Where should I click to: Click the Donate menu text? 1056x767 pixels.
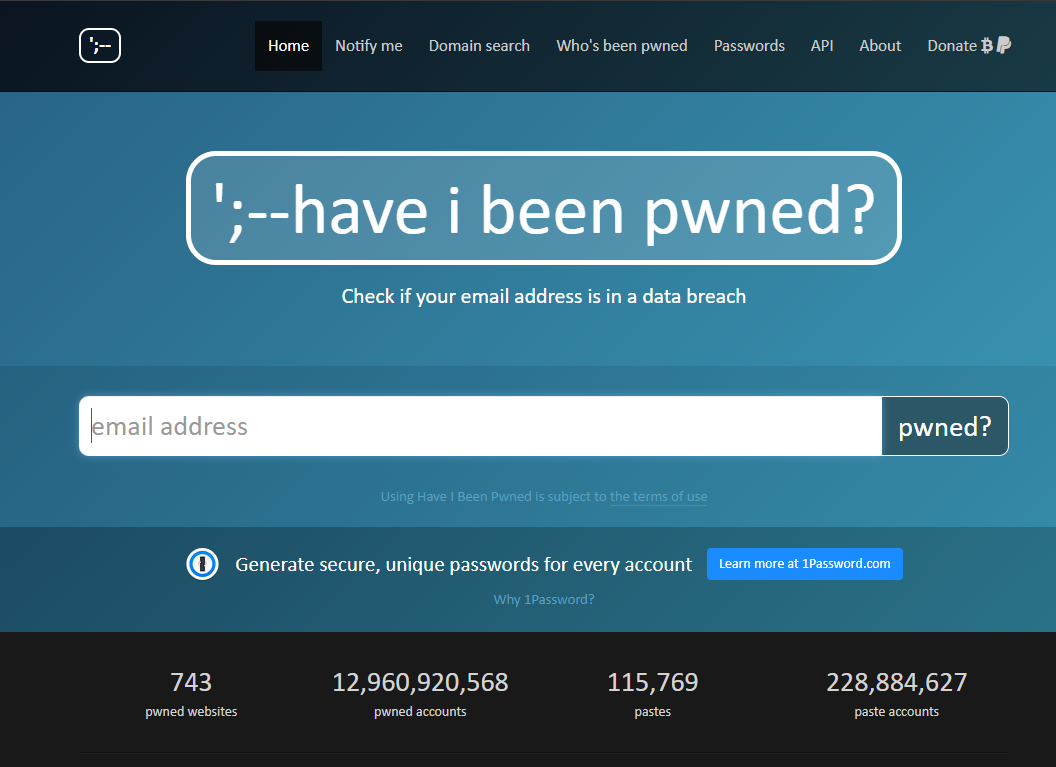[x=952, y=46]
